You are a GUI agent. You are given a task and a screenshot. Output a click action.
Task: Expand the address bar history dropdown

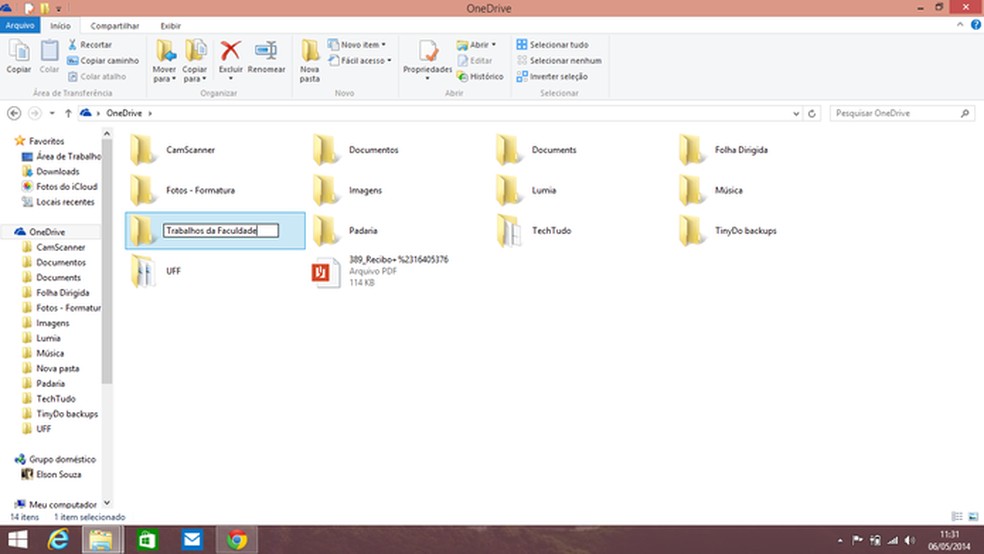tap(796, 114)
